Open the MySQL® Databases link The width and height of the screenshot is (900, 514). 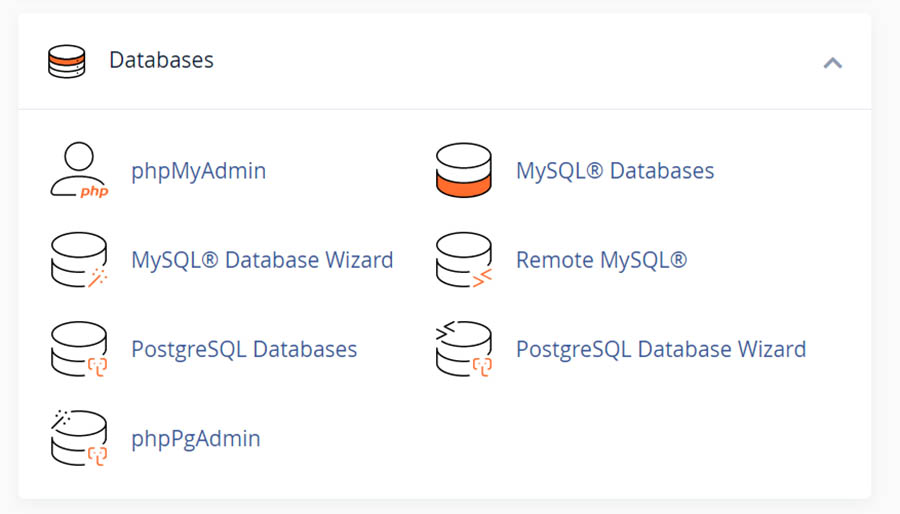(614, 171)
